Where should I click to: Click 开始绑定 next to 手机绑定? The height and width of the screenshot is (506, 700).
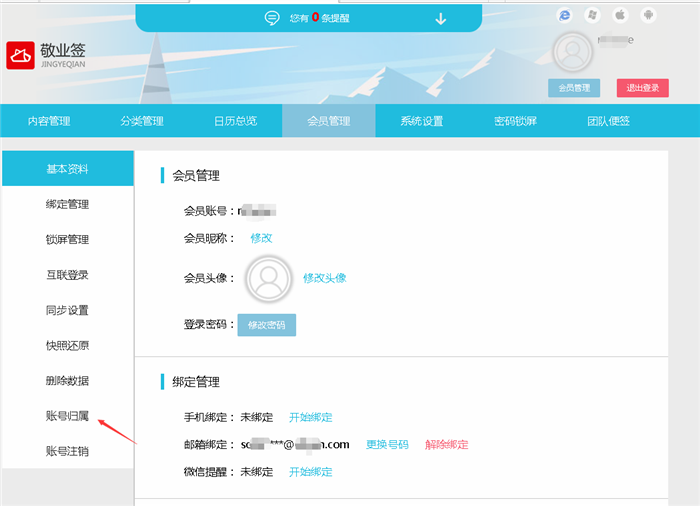pyautogui.click(x=310, y=417)
